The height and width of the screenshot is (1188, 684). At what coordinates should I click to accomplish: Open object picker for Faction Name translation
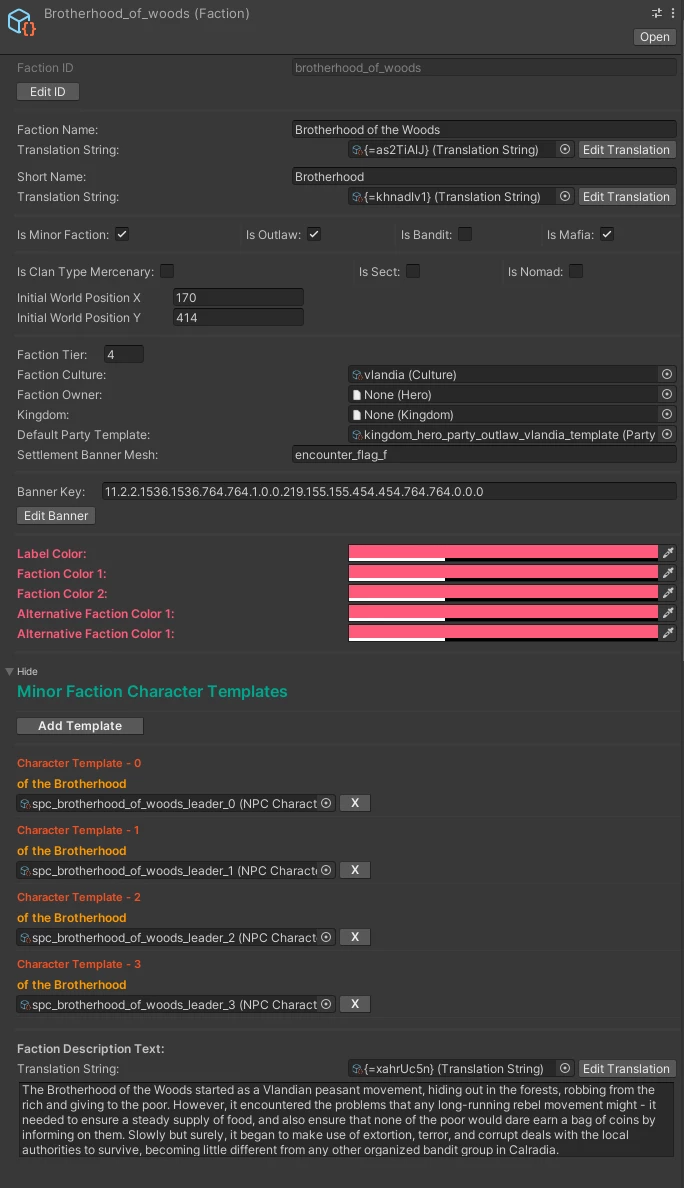click(565, 150)
